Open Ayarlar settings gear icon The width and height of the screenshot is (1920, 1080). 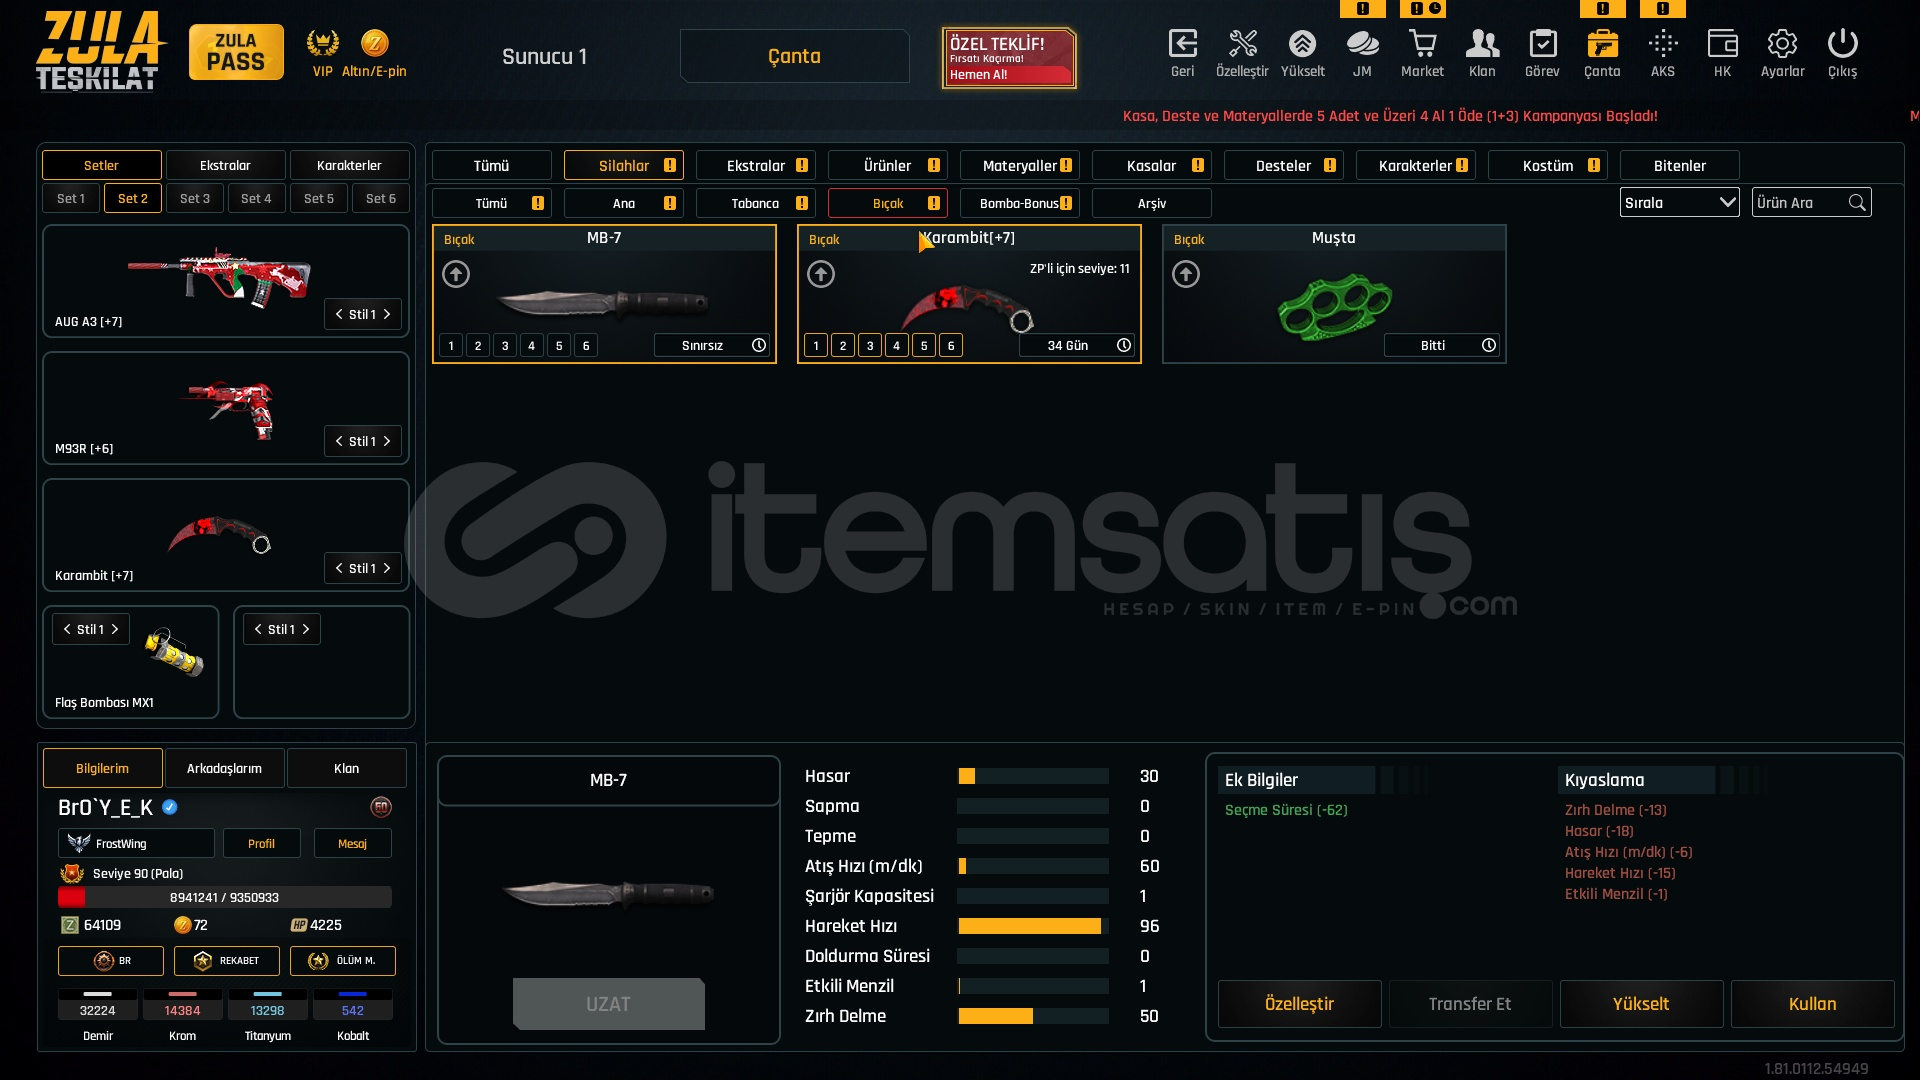click(x=1782, y=44)
